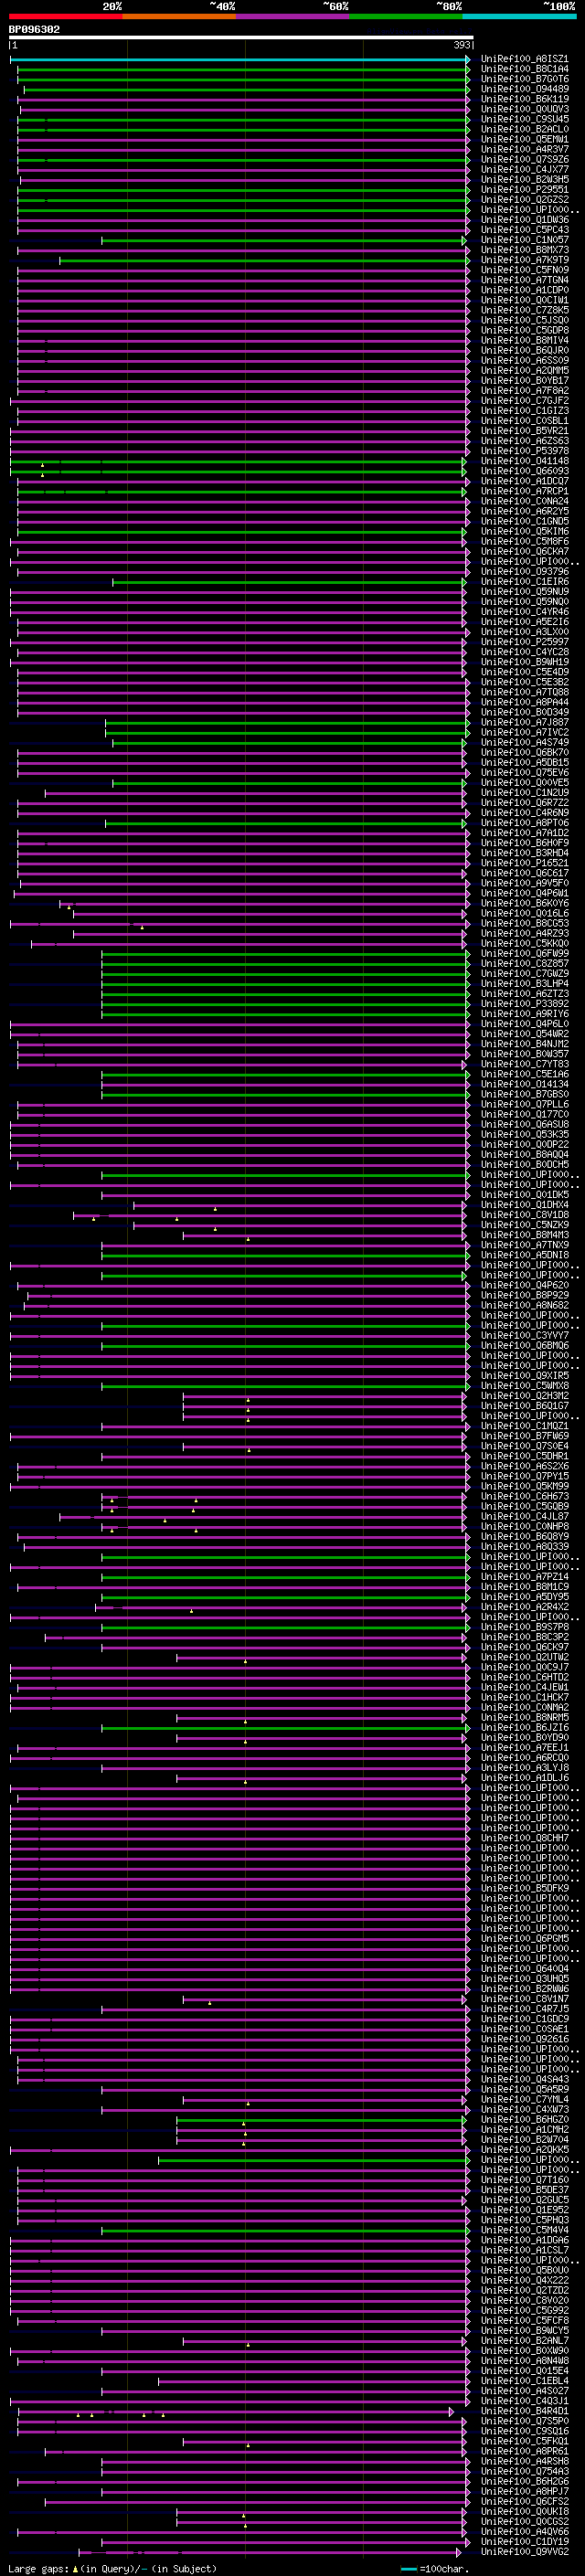This screenshot has width=585, height=2576.
Task: Select hit label UniRef100_A7K9T9
Action: pos(525,260)
